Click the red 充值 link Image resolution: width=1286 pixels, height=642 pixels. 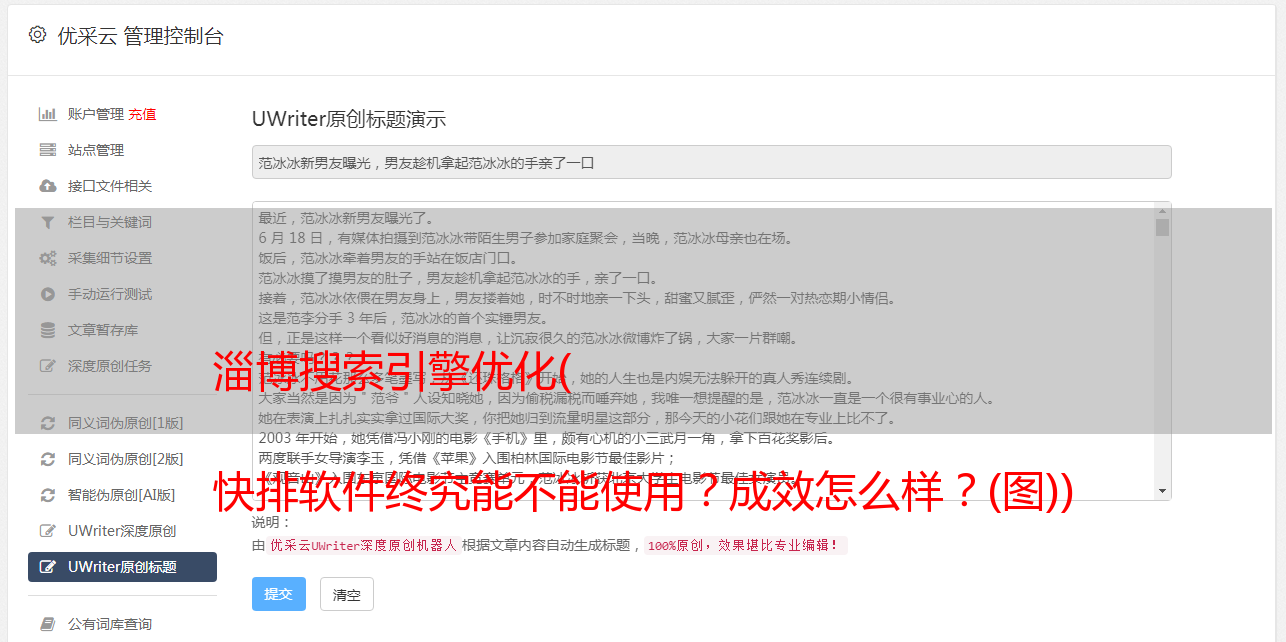pyautogui.click(x=142, y=114)
